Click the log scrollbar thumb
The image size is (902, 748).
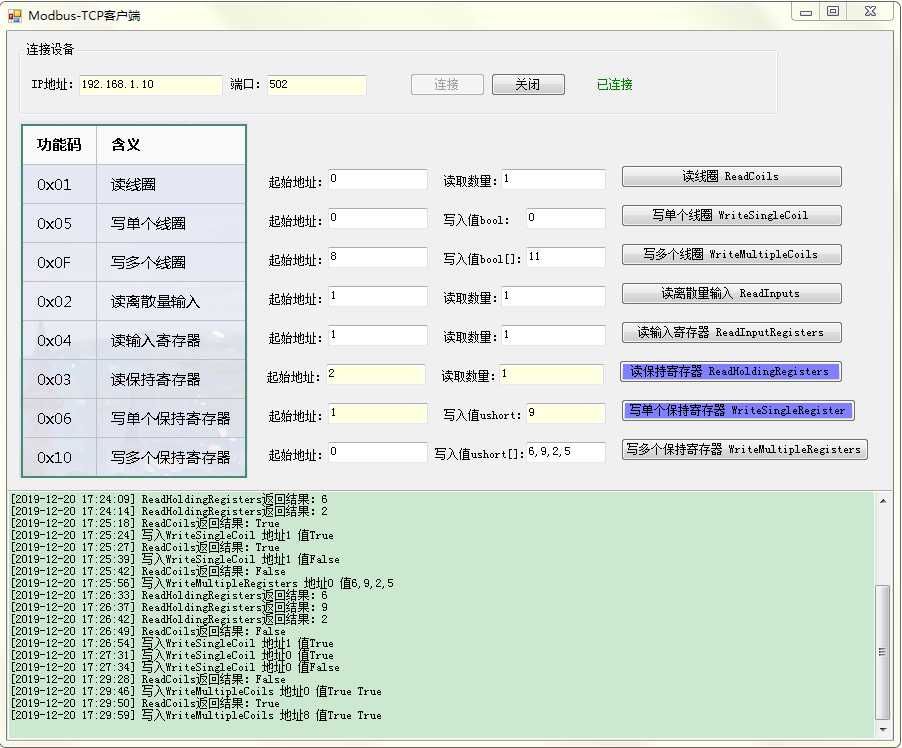click(882, 652)
